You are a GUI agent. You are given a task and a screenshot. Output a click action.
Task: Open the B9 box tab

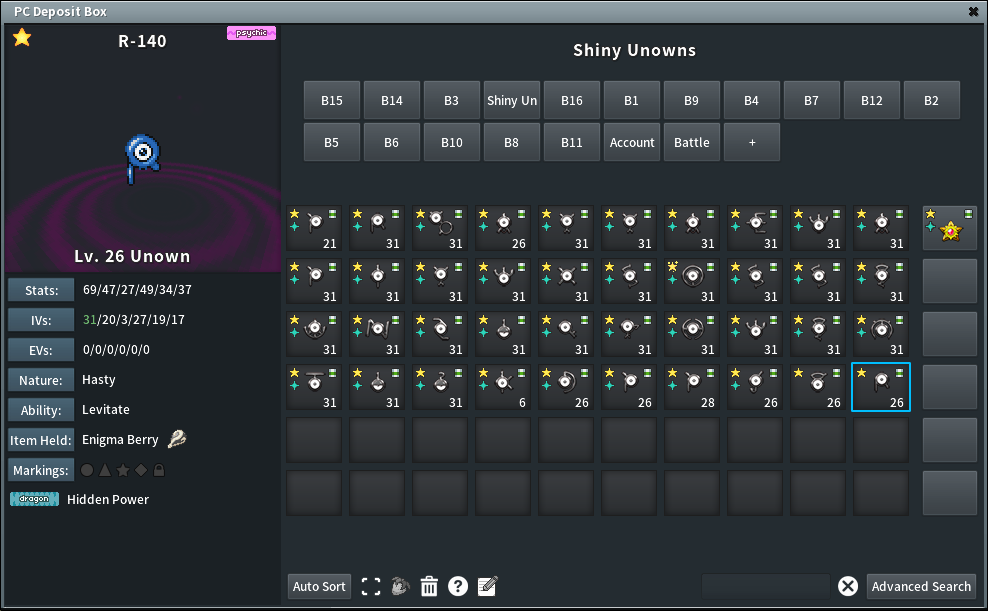[x=692, y=100]
